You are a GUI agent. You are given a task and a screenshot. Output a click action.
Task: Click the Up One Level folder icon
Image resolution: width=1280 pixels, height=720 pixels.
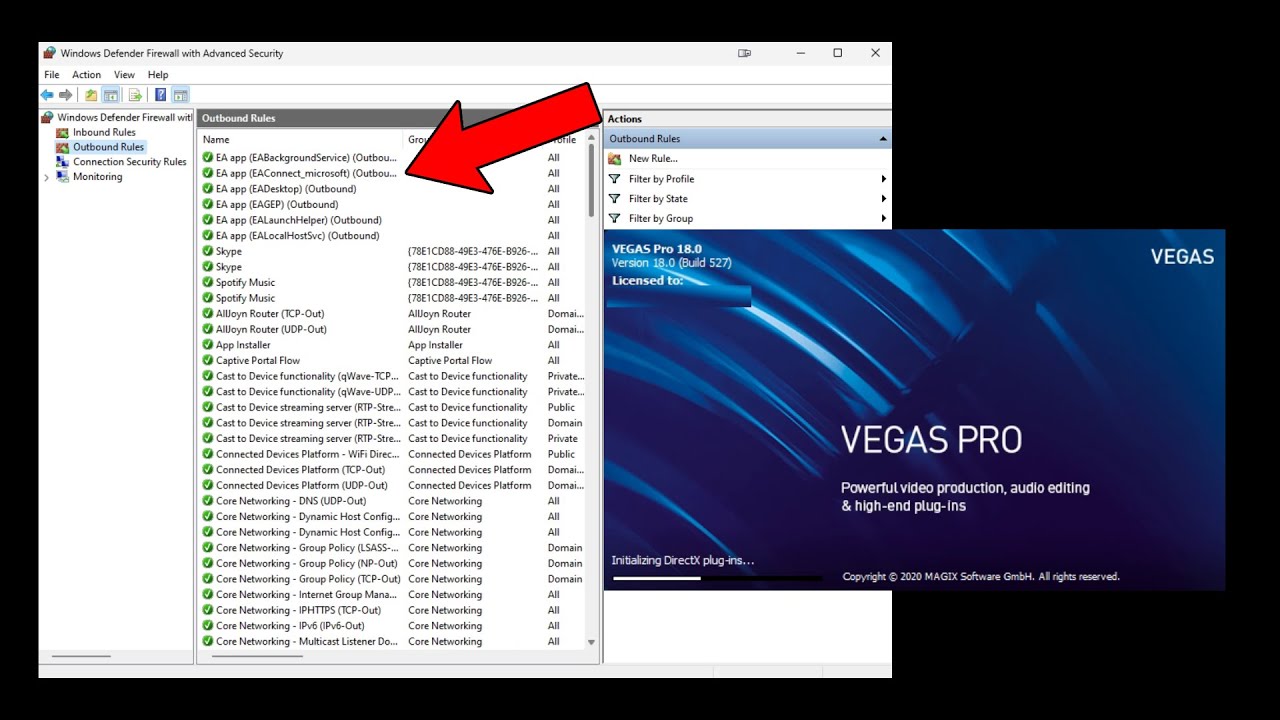click(x=91, y=95)
